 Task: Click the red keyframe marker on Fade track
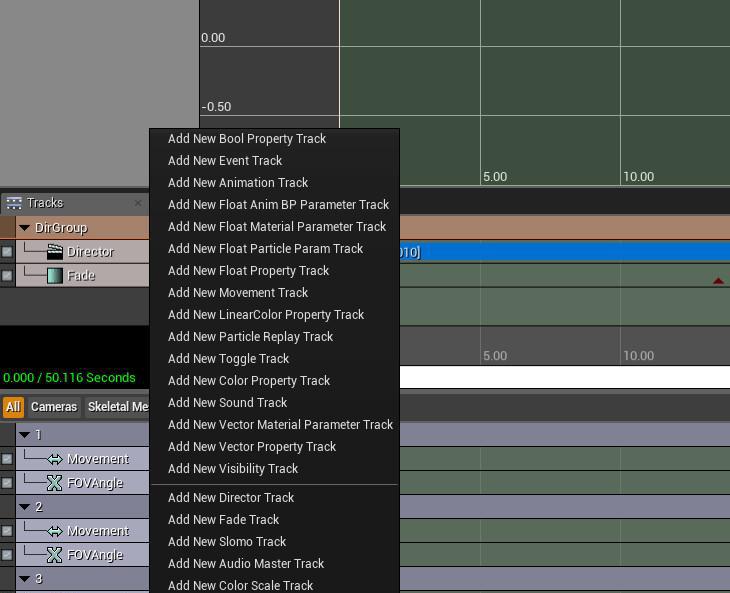point(718,281)
